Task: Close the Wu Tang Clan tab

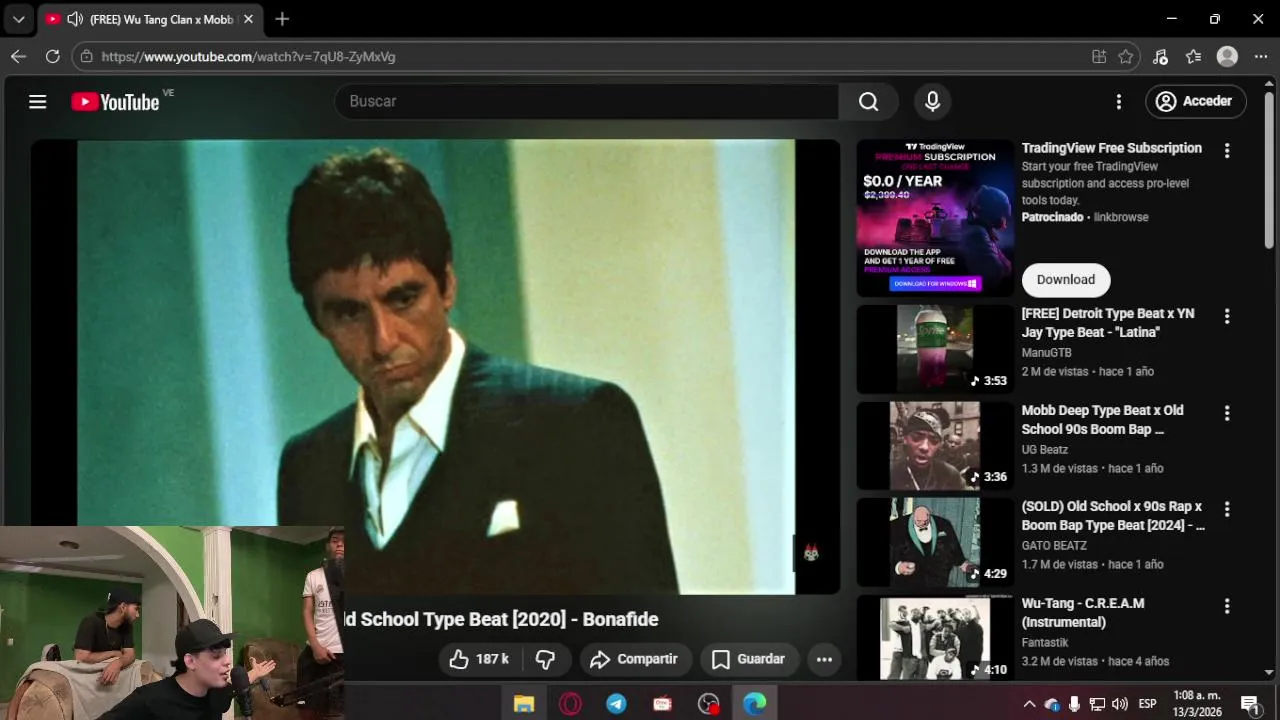Action: [248, 19]
